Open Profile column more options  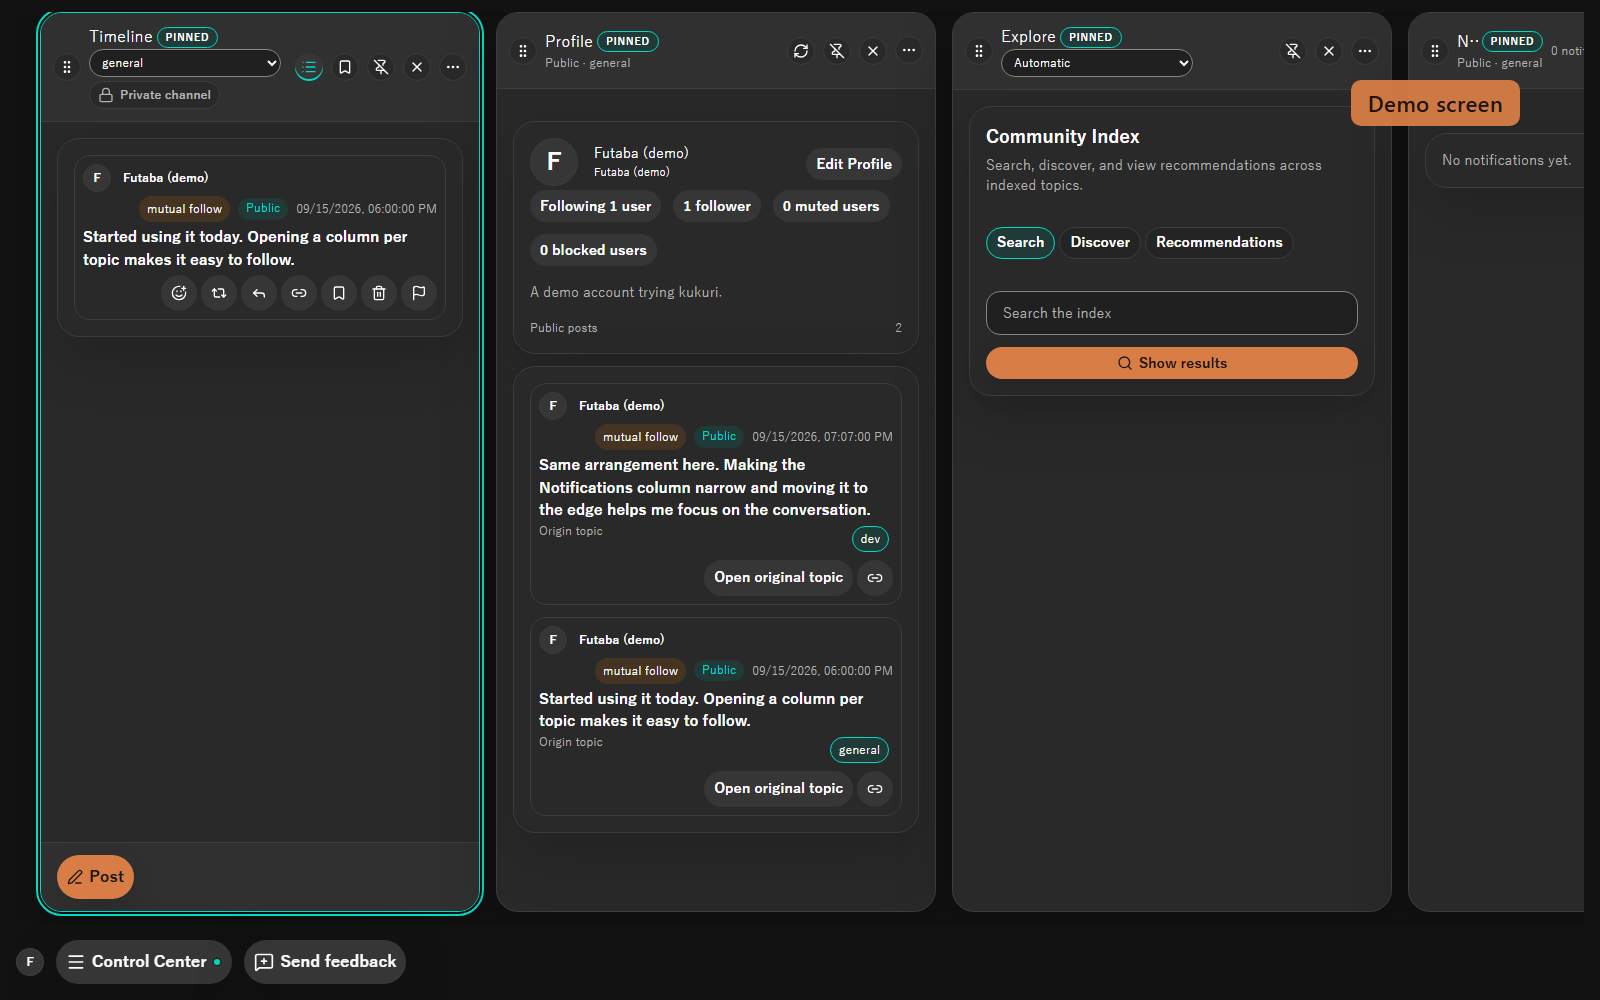(909, 50)
